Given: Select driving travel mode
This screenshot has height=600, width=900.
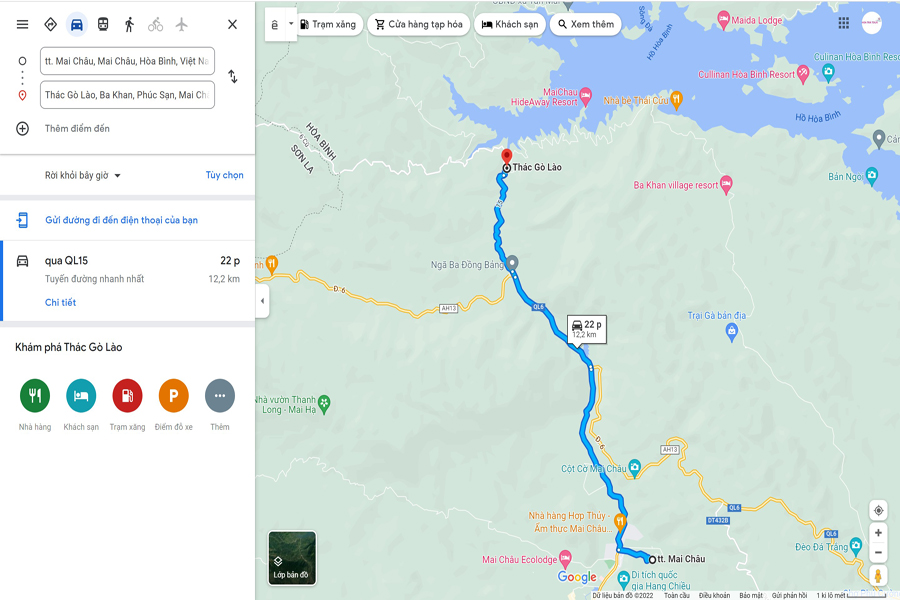Looking at the screenshot, I should coord(76,25).
